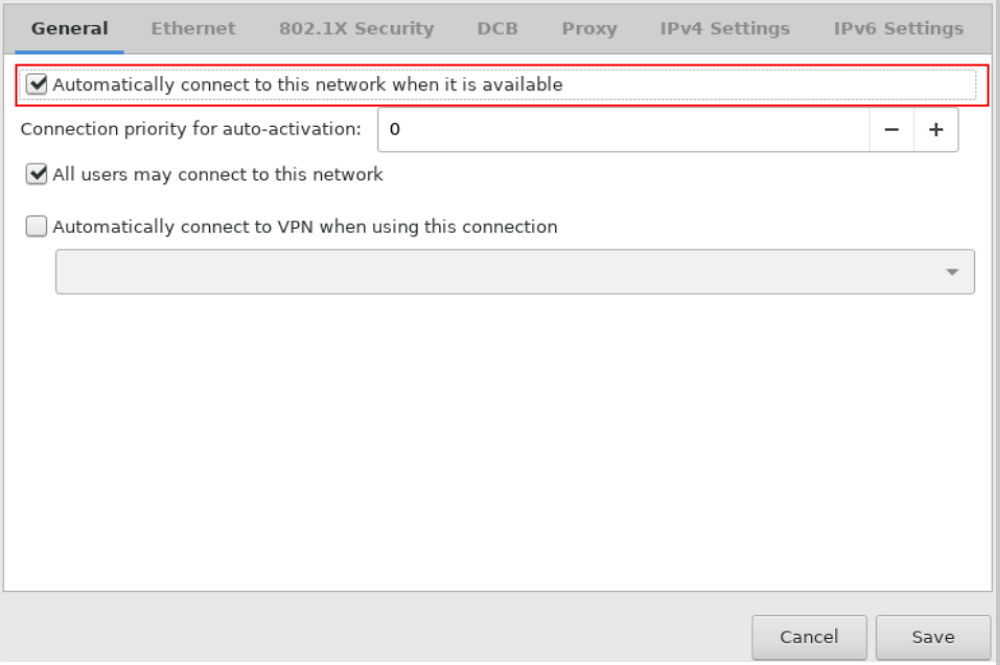This screenshot has width=1000, height=665.
Task: Click the 'Connection priority for auto-activation' label
Action: (x=190, y=129)
